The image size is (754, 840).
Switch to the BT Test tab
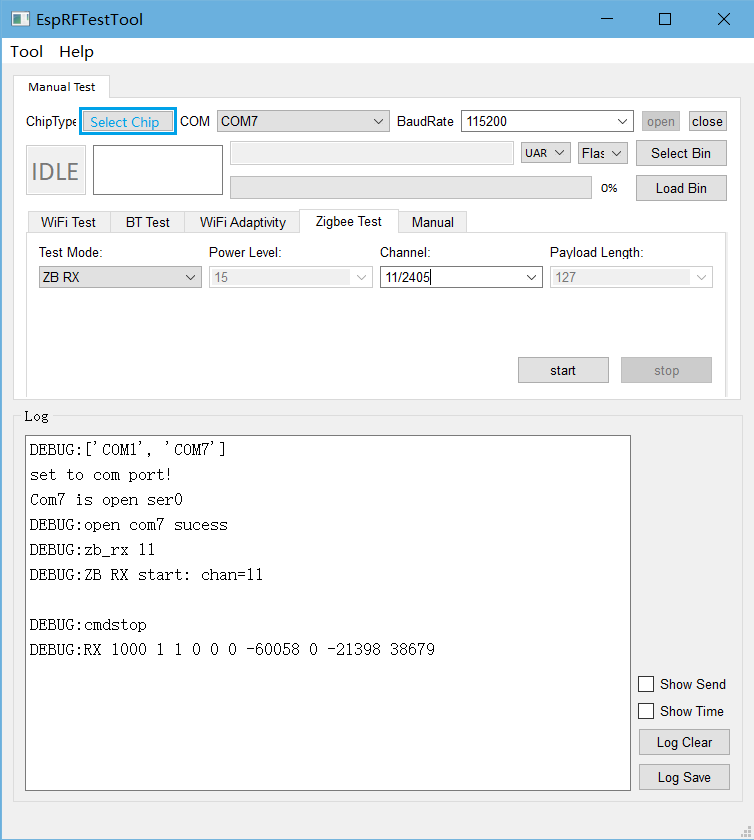147,222
